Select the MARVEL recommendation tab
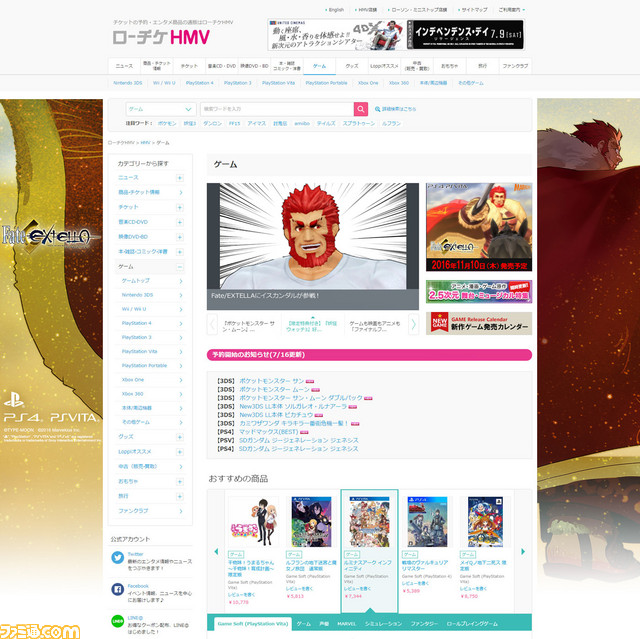 [347, 623]
